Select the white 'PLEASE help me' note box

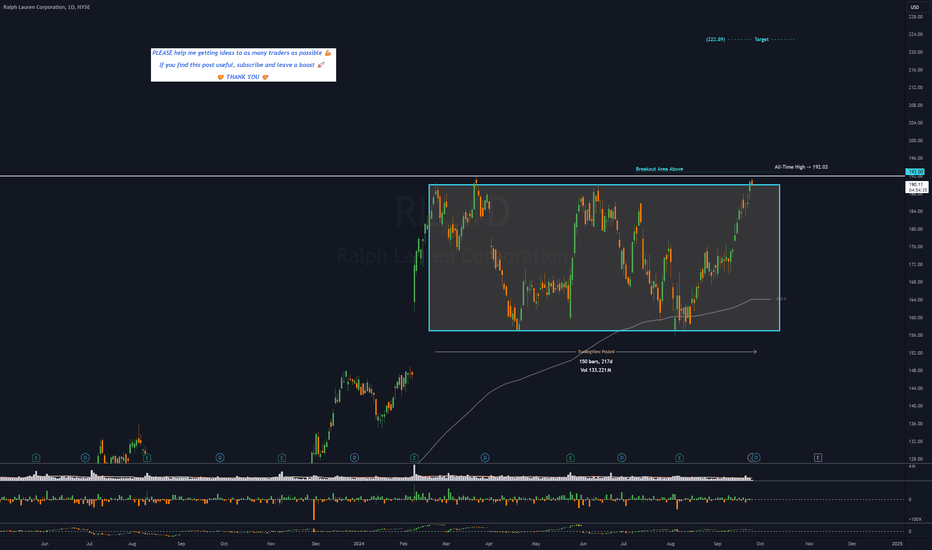(243, 65)
